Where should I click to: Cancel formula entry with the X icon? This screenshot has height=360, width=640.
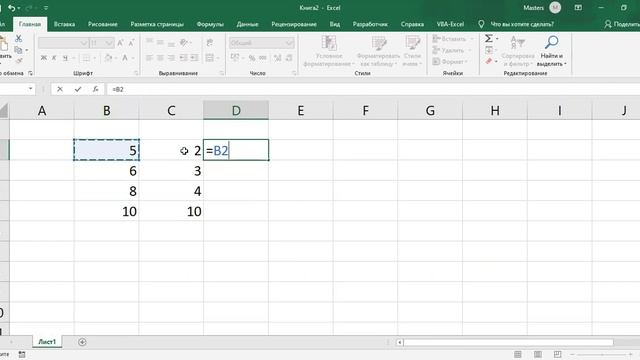(x=60, y=89)
